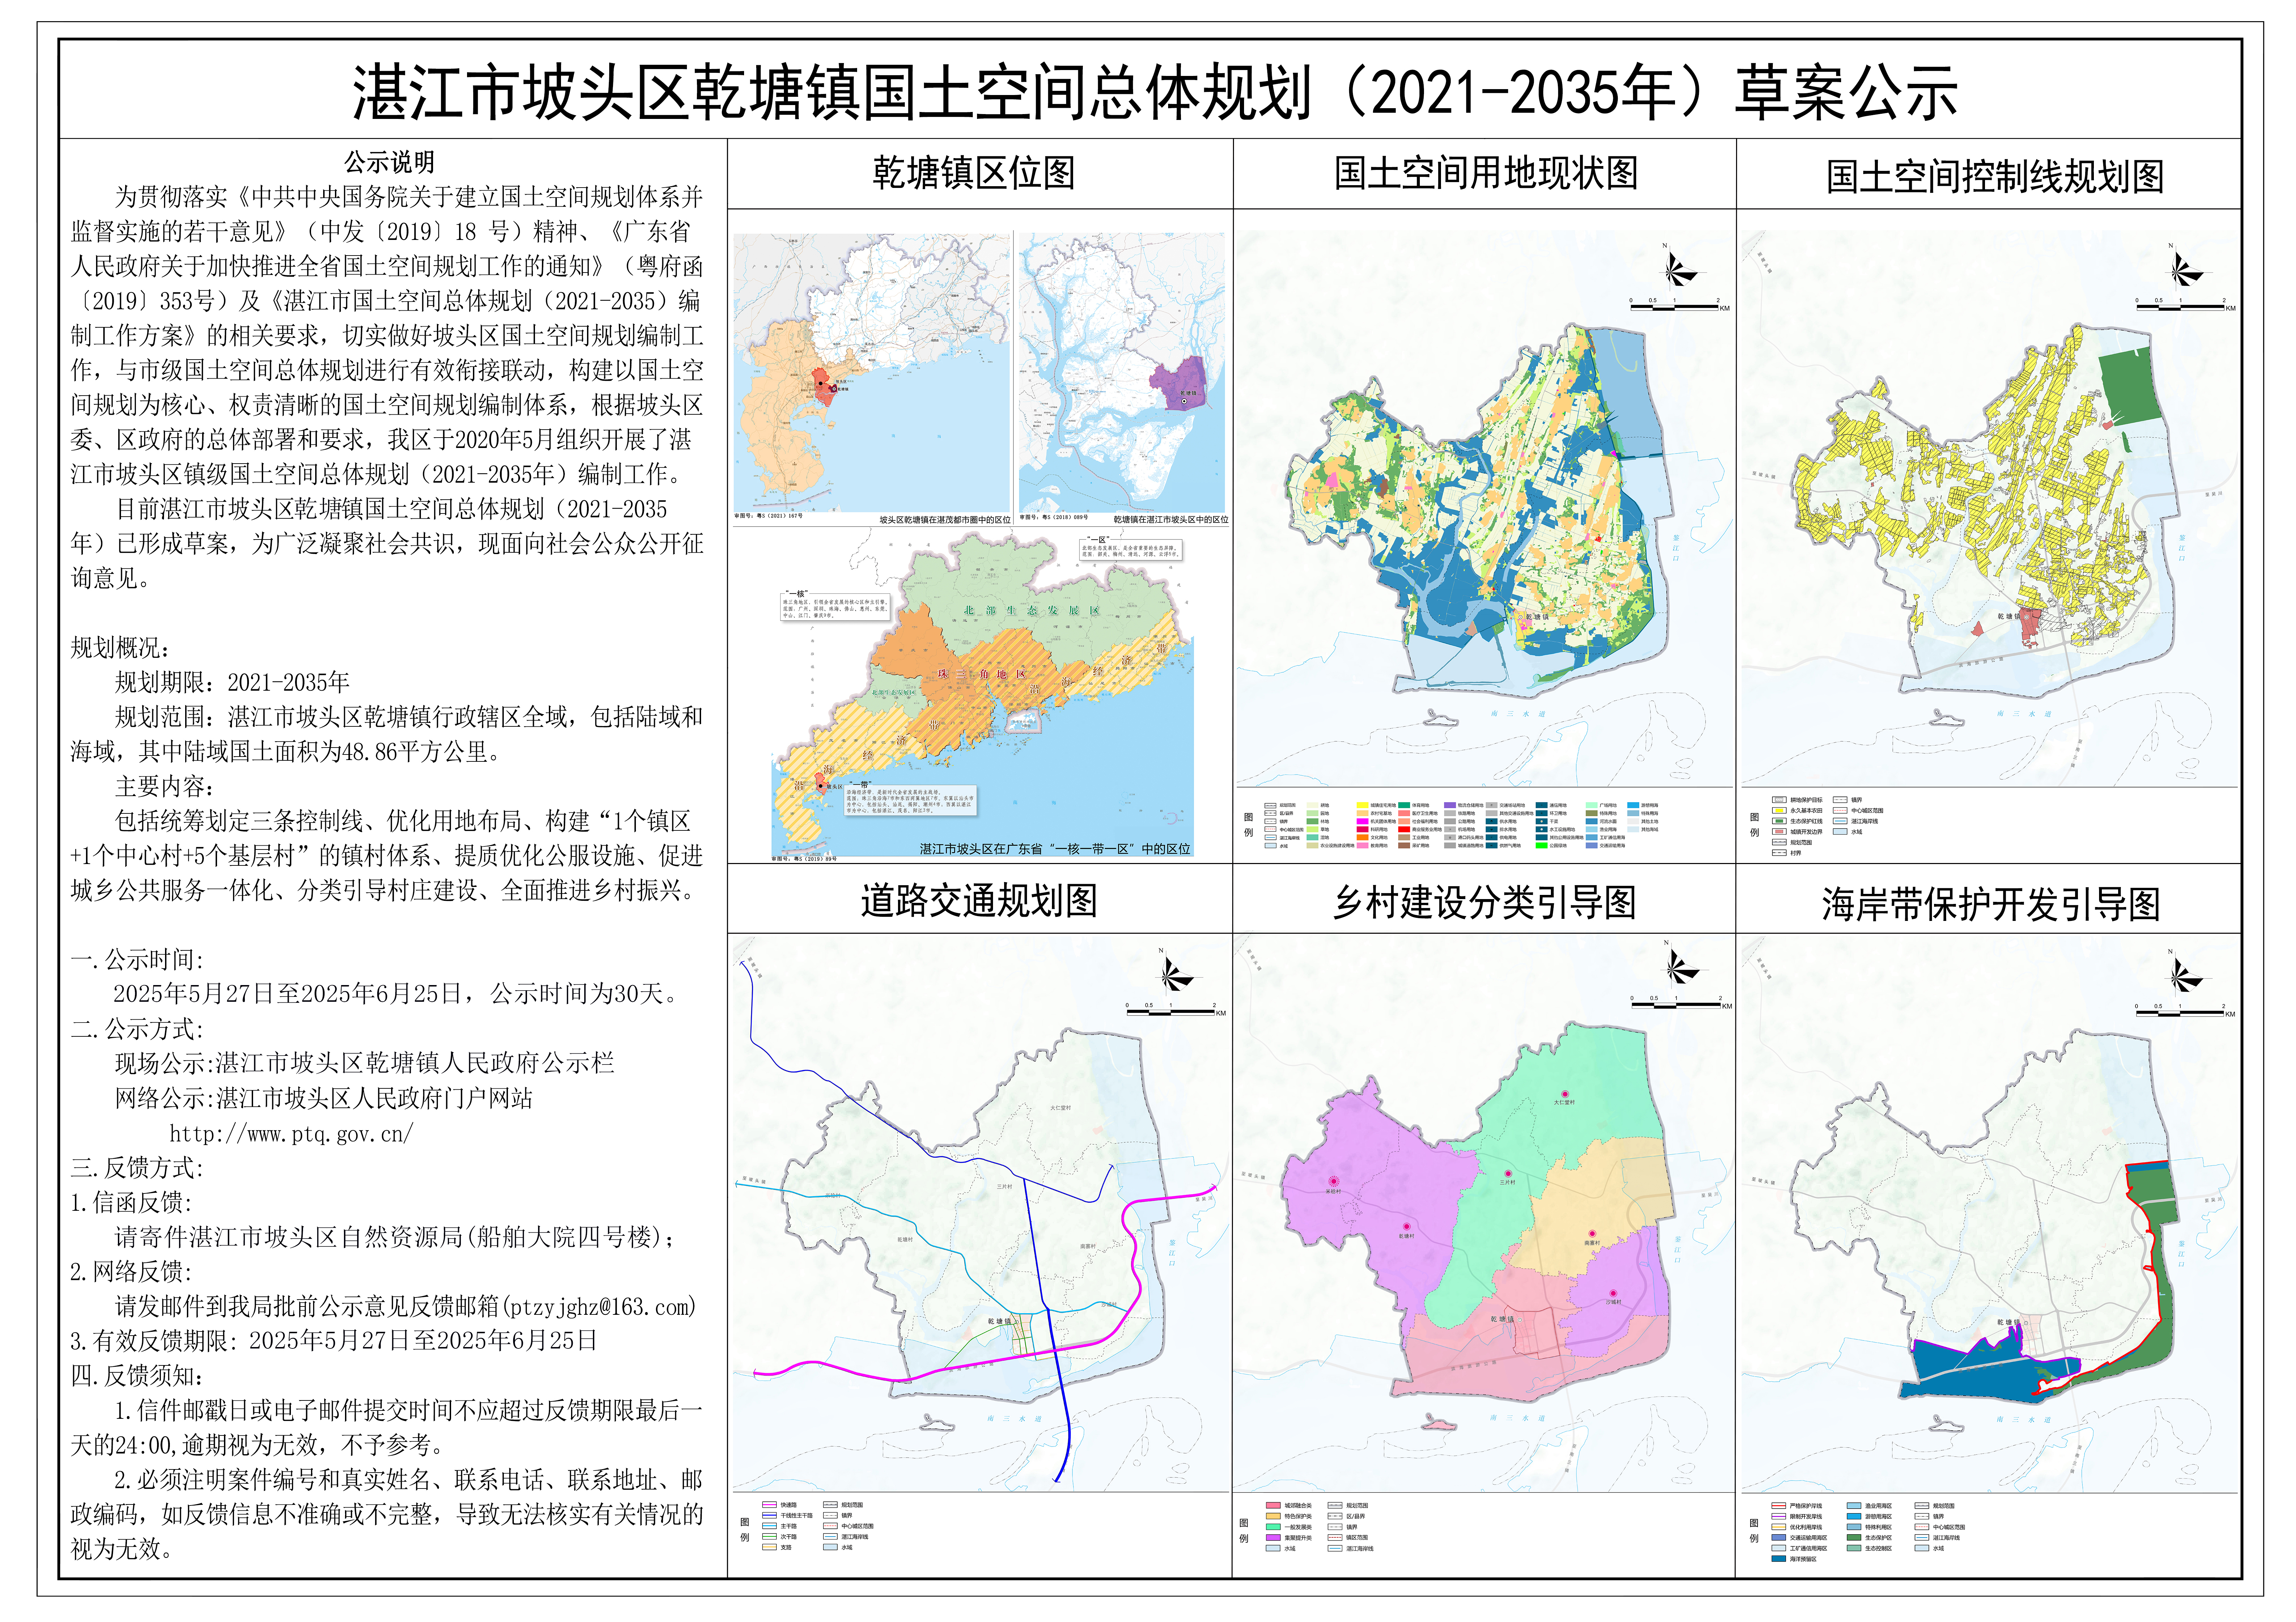Viewport: 2296px width, 1622px height.
Task: Click the 乾塘镇在湛江市坡头区中的区位 map
Action: coord(1122,373)
